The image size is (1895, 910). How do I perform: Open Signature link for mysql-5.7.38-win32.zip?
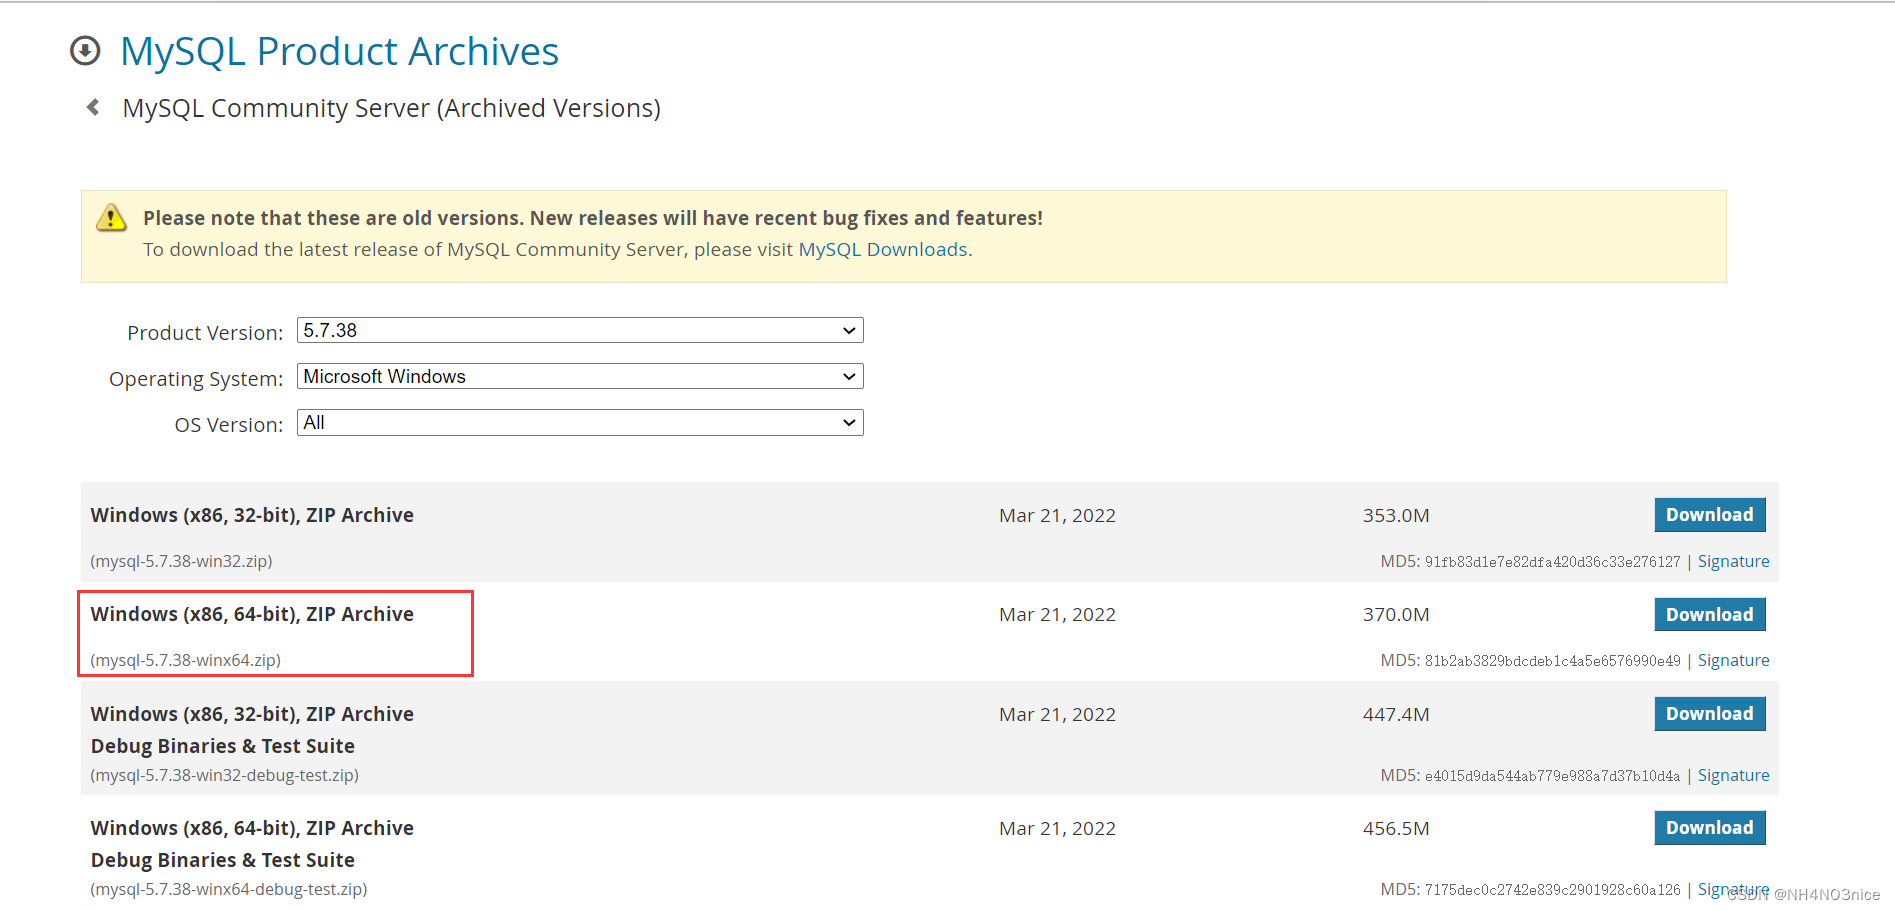coord(1733,561)
